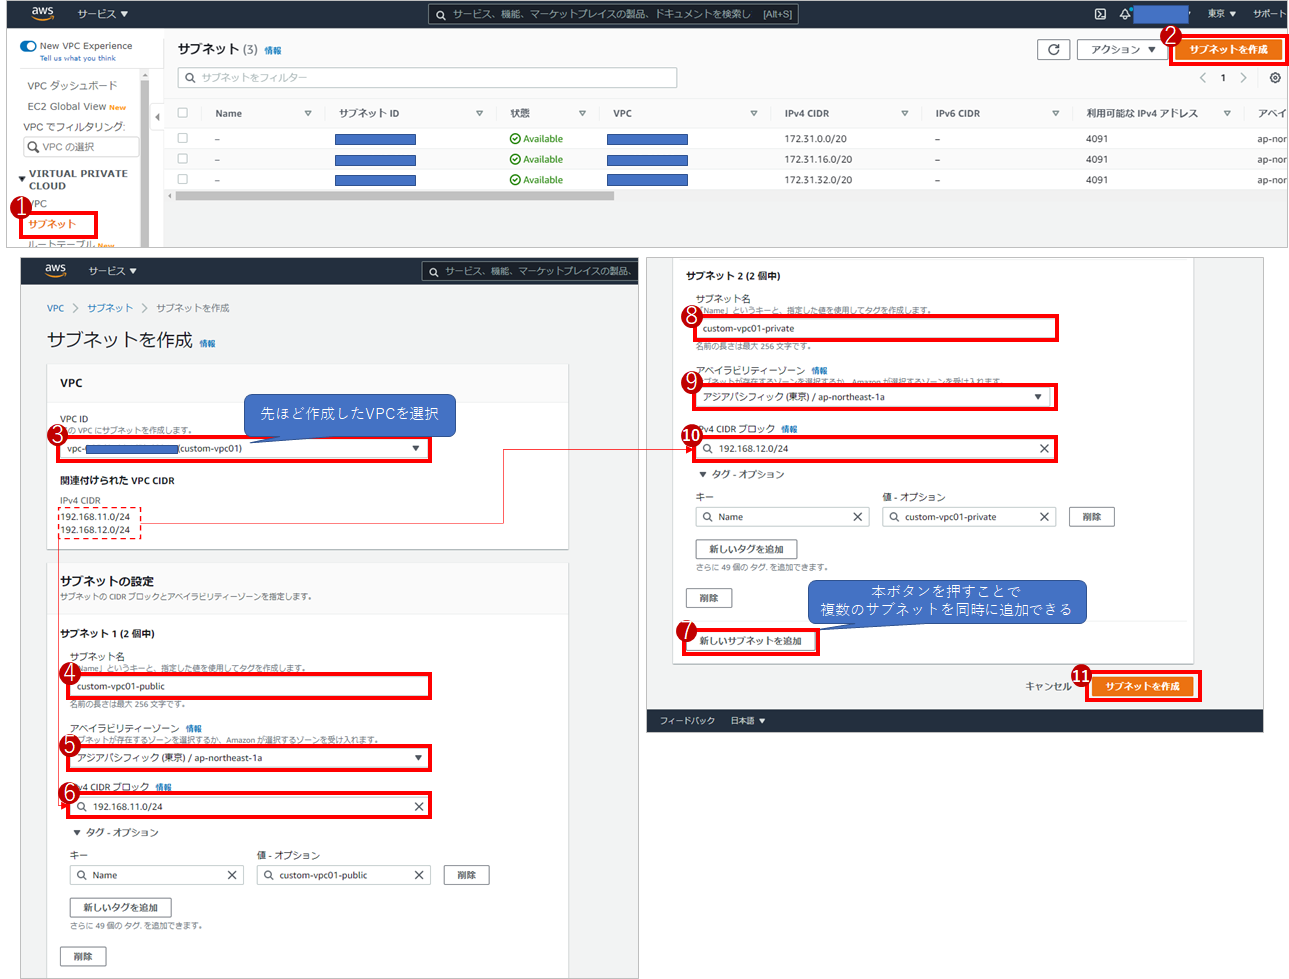This screenshot has height=979, width=1289.
Task: Click the refresh icon above subnet table
Action: pyautogui.click(x=1053, y=50)
